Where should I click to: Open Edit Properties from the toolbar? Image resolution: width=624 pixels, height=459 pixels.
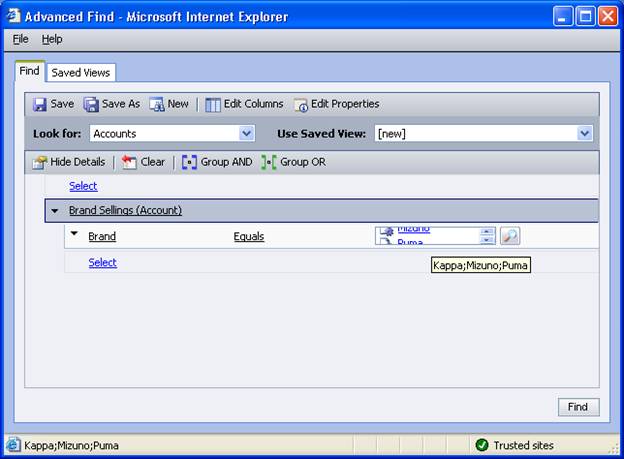[x=300, y=104]
